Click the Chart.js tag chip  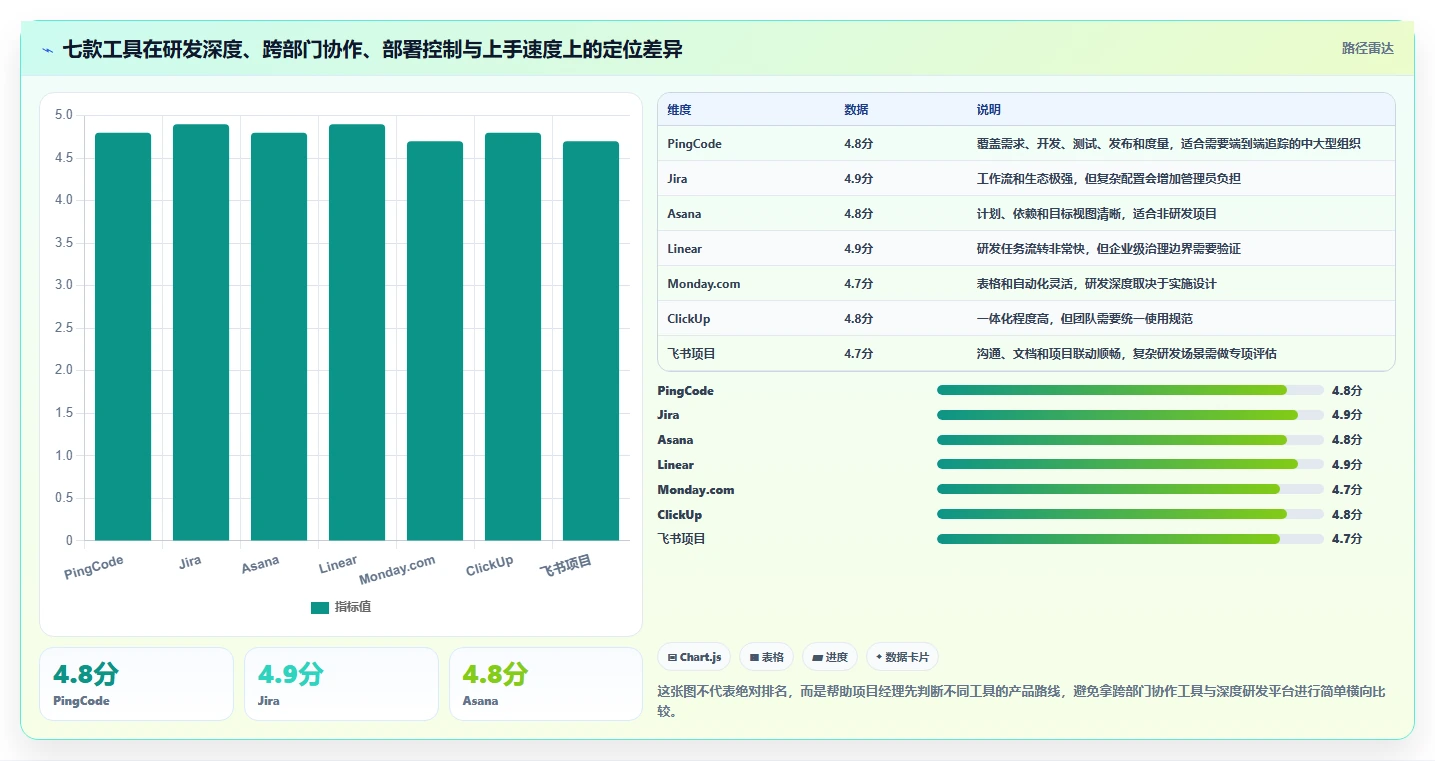(x=694, y=657)
